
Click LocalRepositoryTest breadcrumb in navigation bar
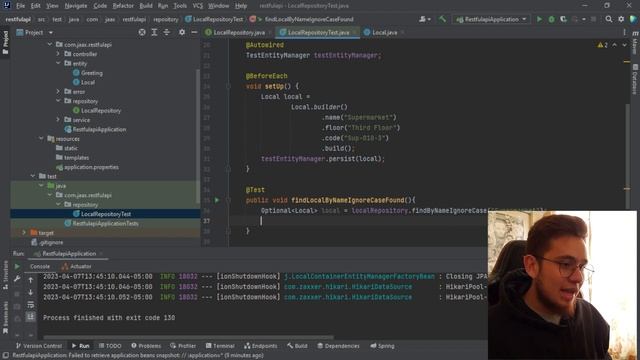(214, 19)
